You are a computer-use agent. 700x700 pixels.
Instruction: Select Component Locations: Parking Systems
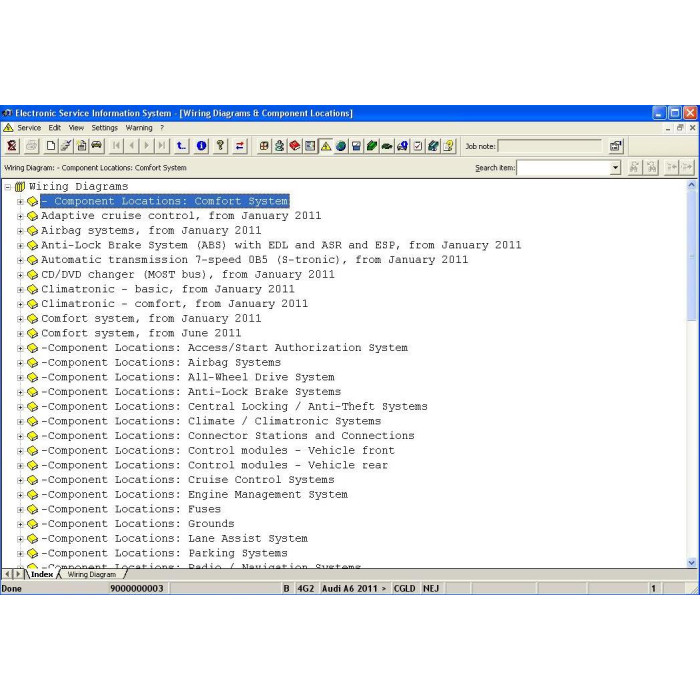coord(164,554)
